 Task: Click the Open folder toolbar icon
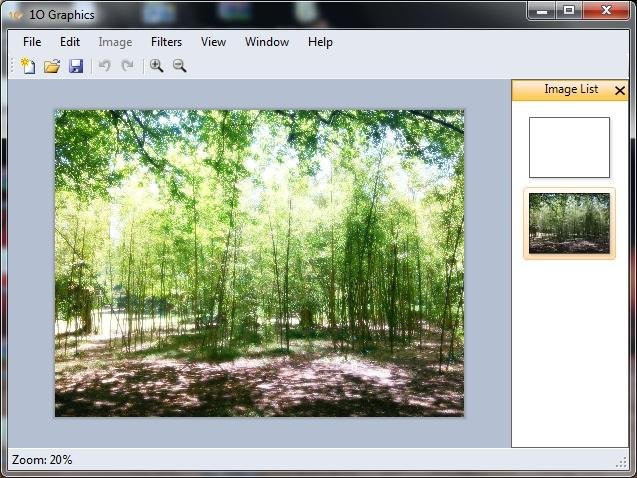(52, 66)
